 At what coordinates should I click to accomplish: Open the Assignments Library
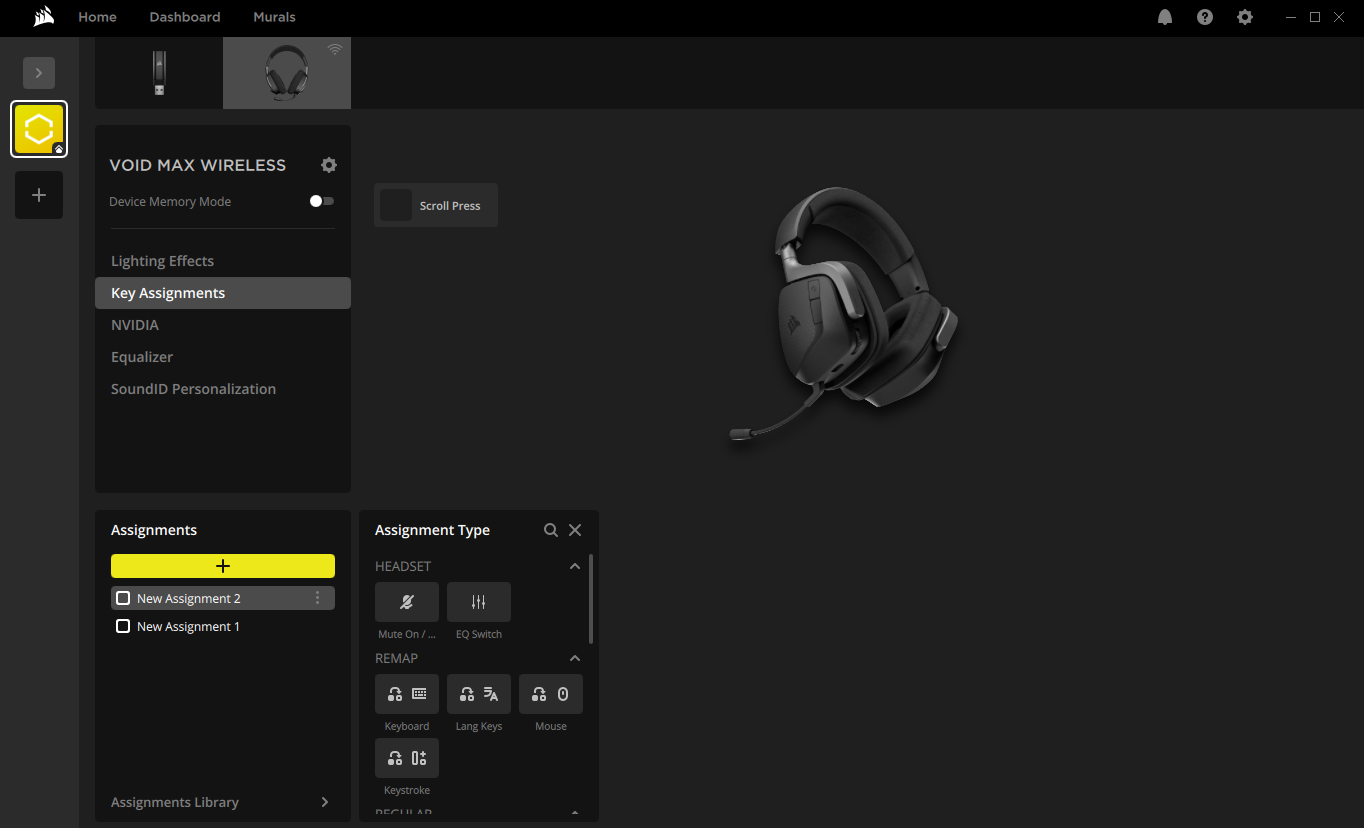point(175,801)
